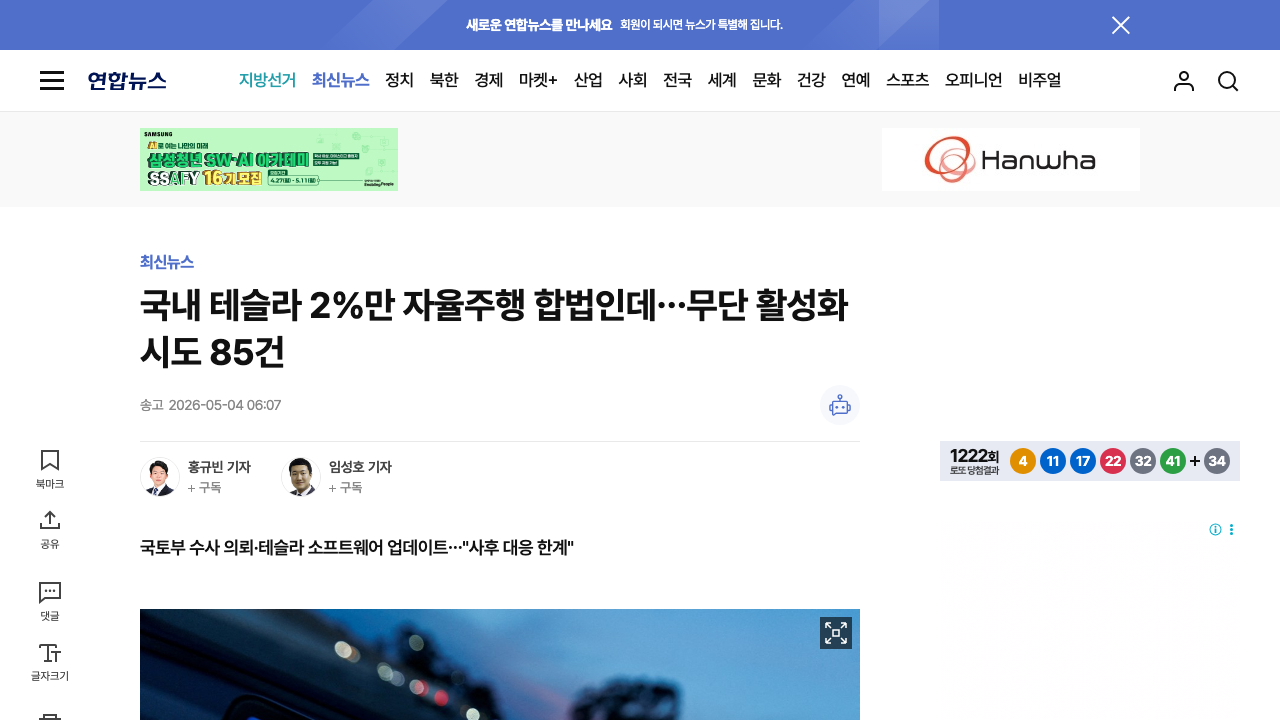
Task: Open the AI robot summary icon
Action: coord(840,405)
